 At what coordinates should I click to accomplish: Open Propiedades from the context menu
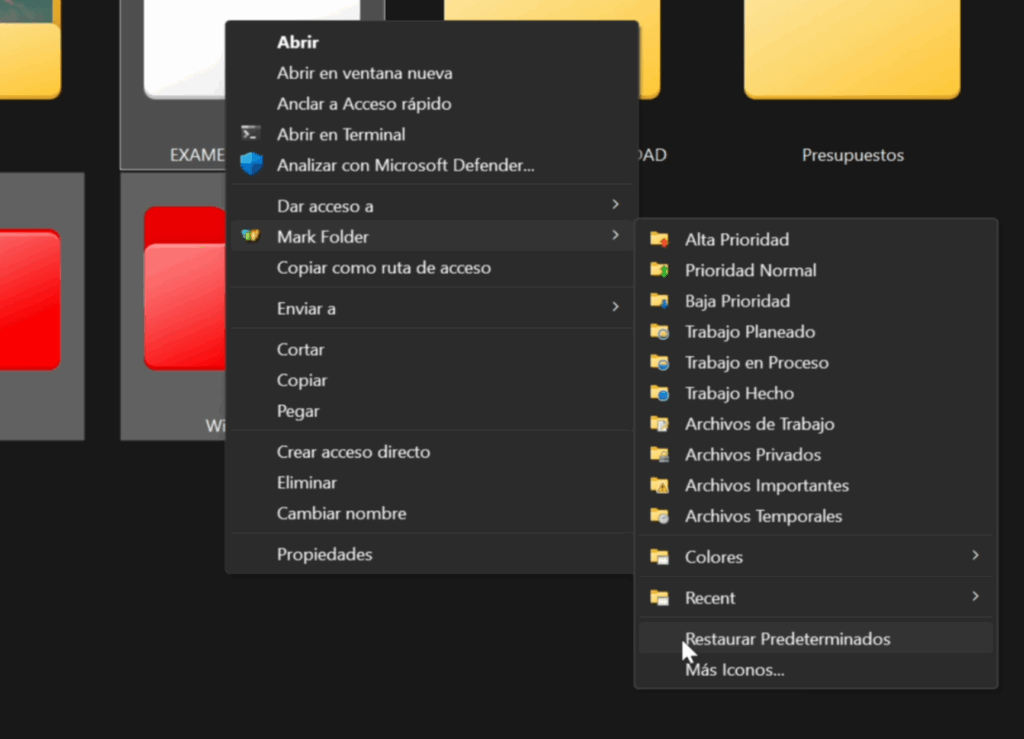432,554
